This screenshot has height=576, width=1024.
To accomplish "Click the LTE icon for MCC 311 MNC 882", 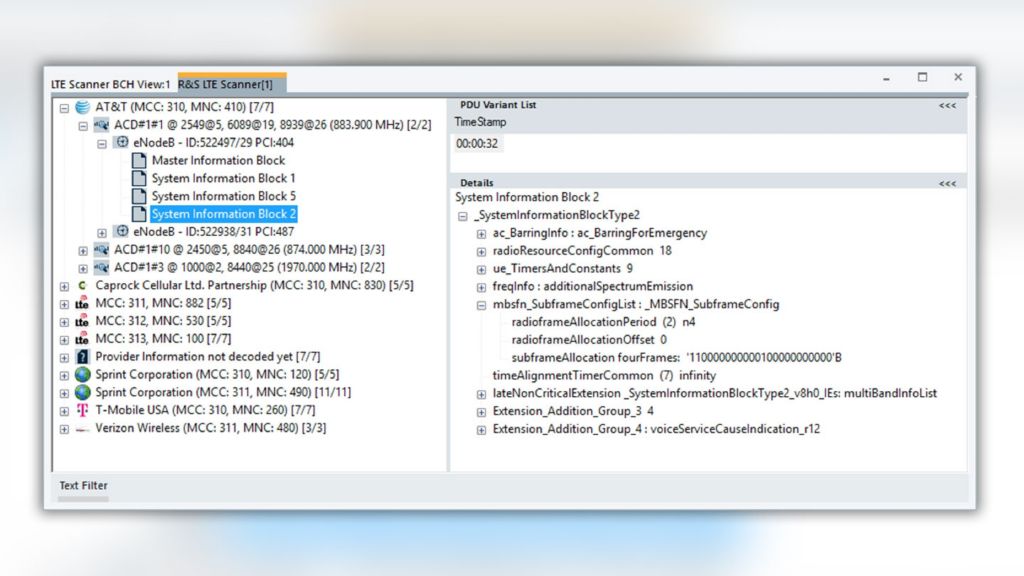I will [x=83, y=304].
